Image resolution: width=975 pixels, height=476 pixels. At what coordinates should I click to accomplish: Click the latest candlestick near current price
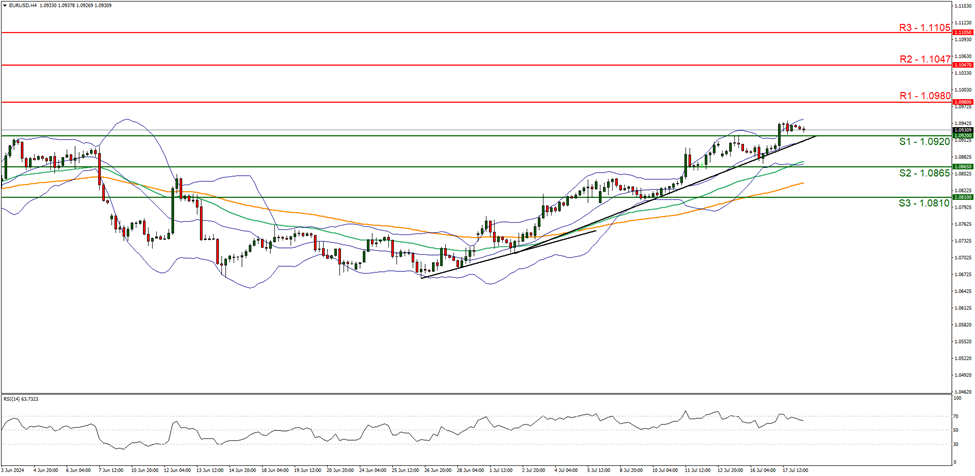803,129
